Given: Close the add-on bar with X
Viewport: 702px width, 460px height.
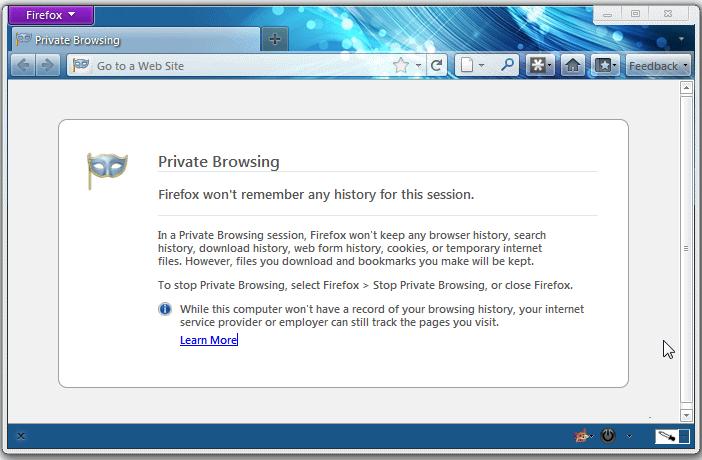Looking at the screenshot, I should pos(21,436).
